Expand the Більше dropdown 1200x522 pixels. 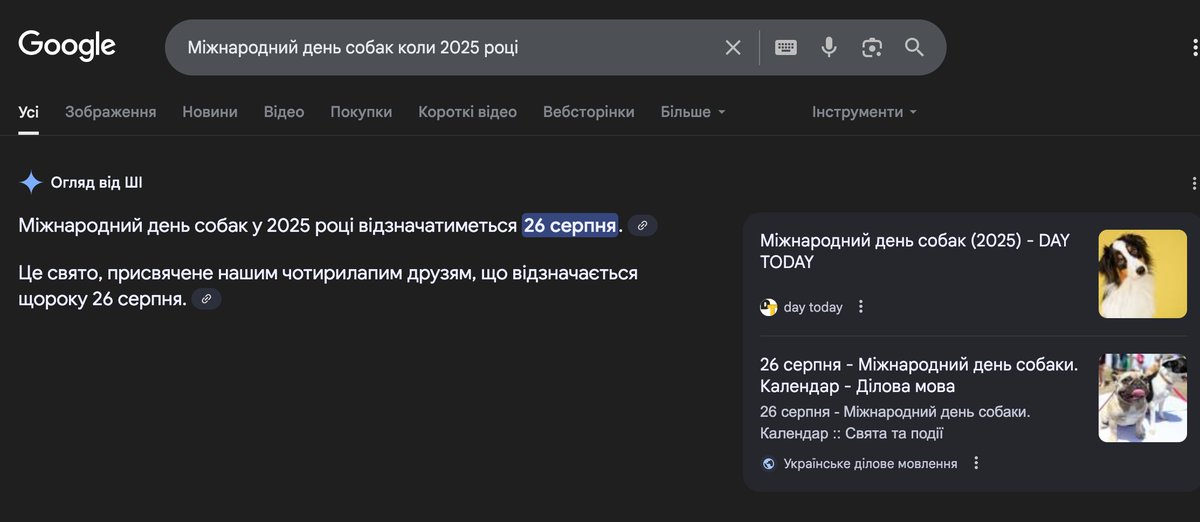click(x=693, y=112)
